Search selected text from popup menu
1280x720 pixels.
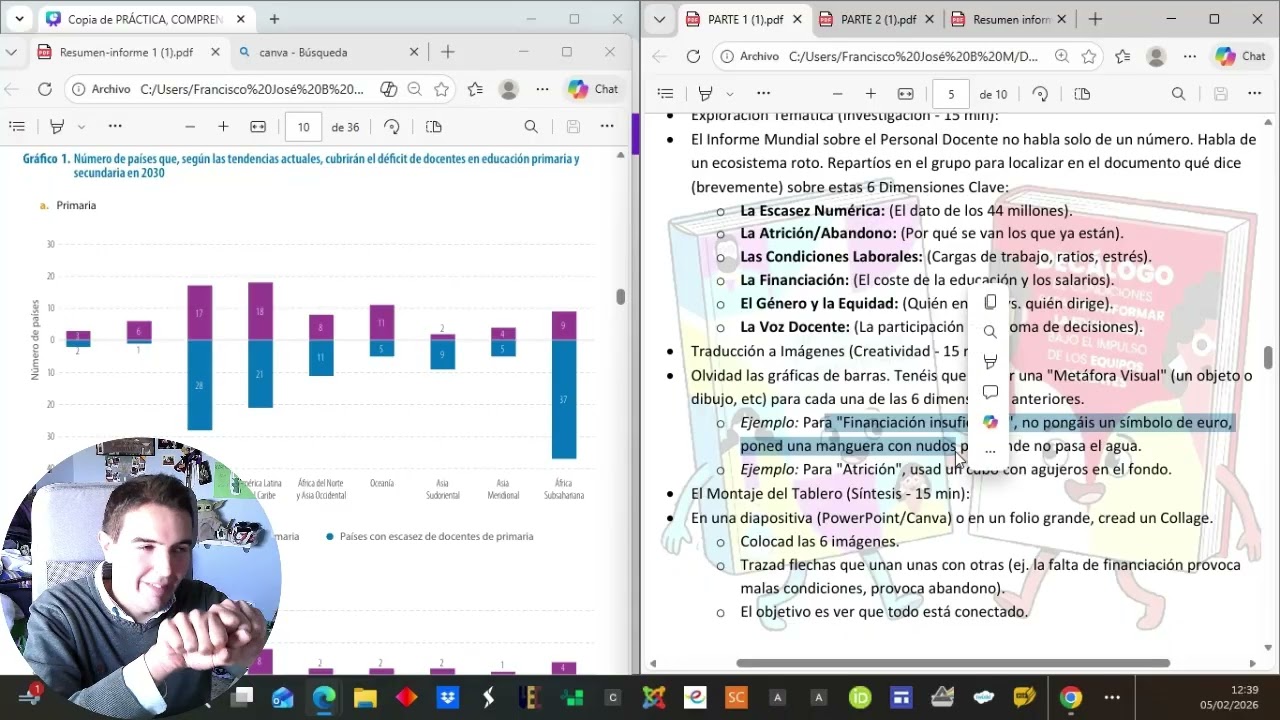pos(990,332)
